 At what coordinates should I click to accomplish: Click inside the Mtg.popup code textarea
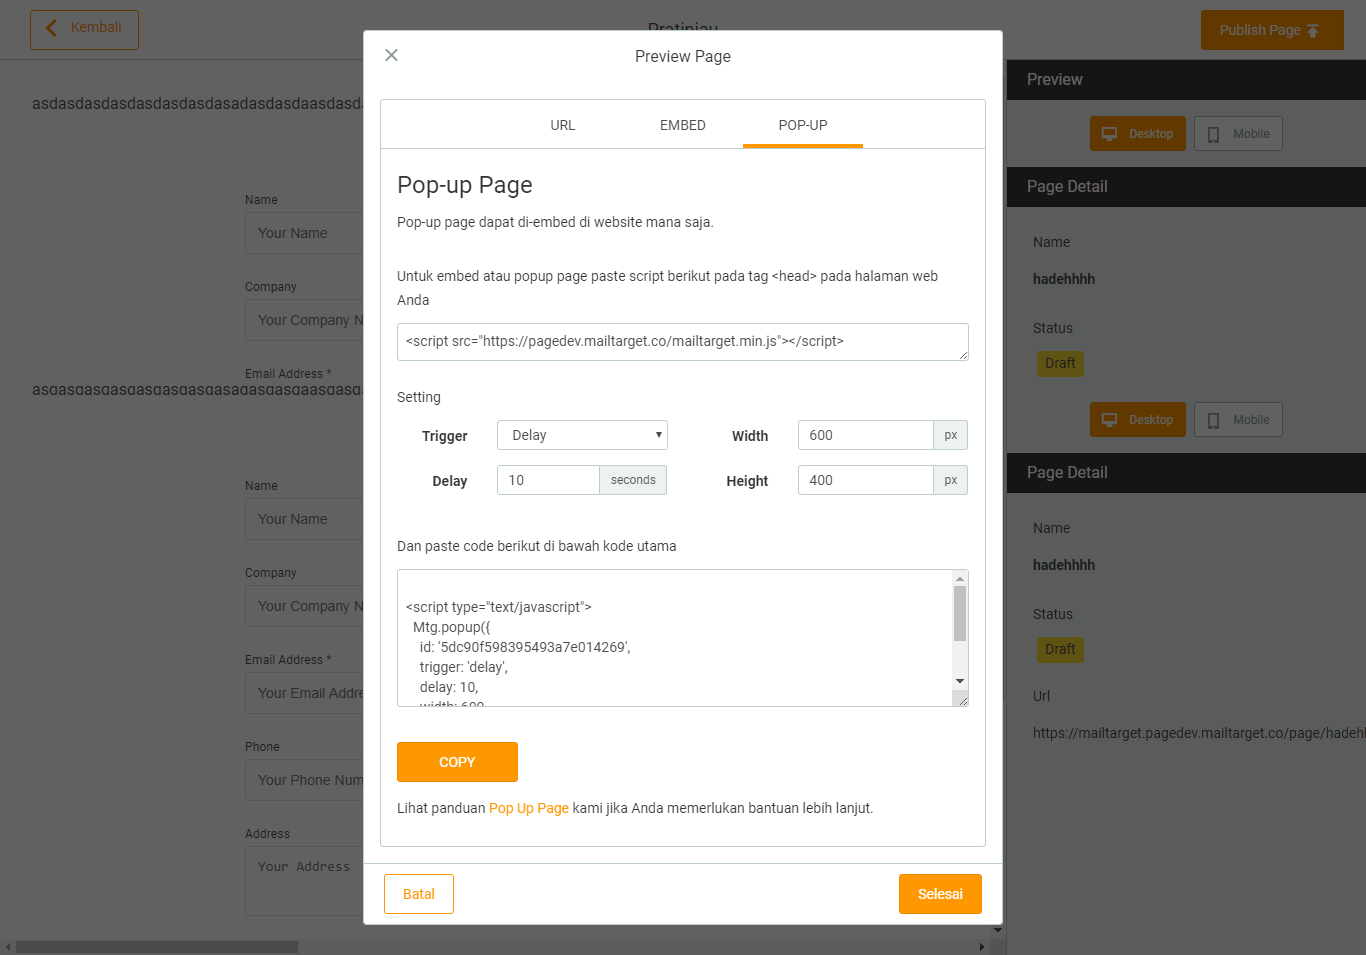675,638
